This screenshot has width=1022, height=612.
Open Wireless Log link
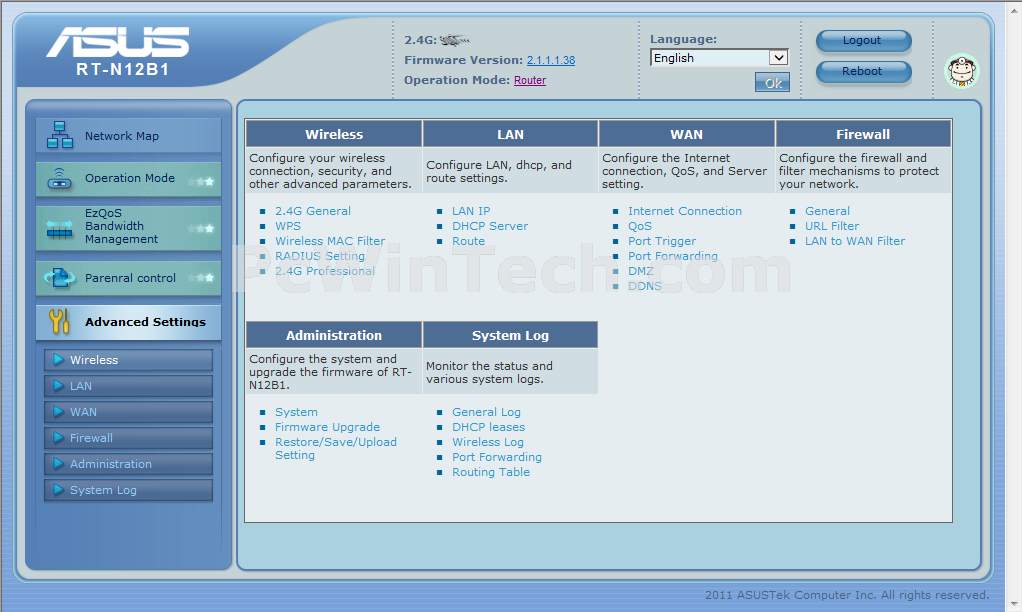click(488, 443)
